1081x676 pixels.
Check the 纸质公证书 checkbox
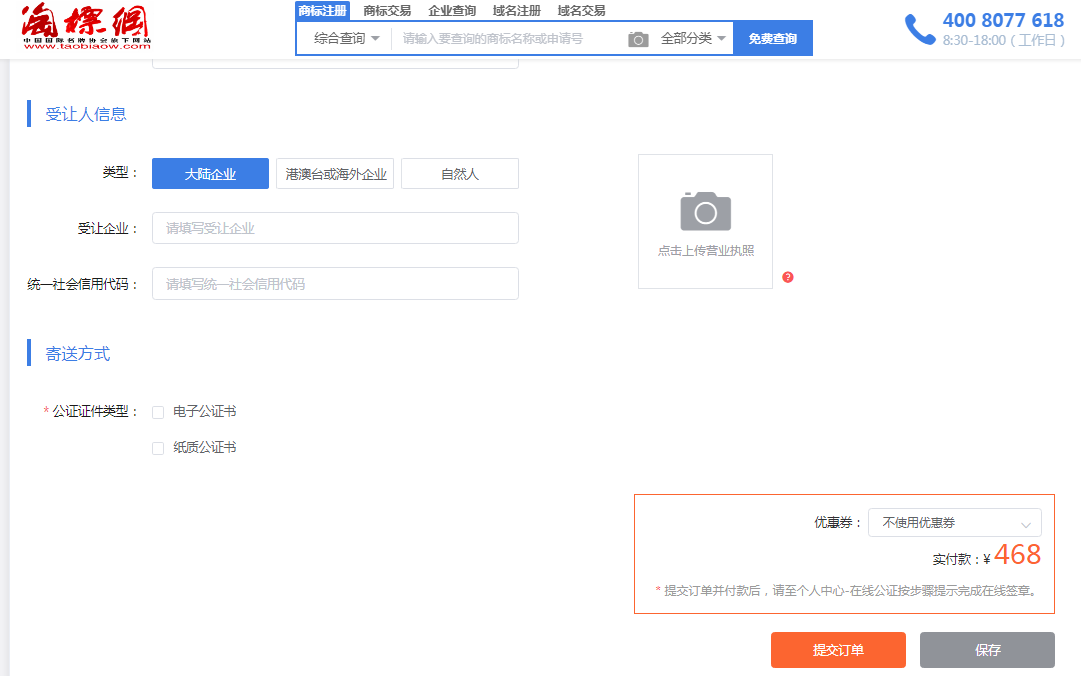[x=158, y=448]
